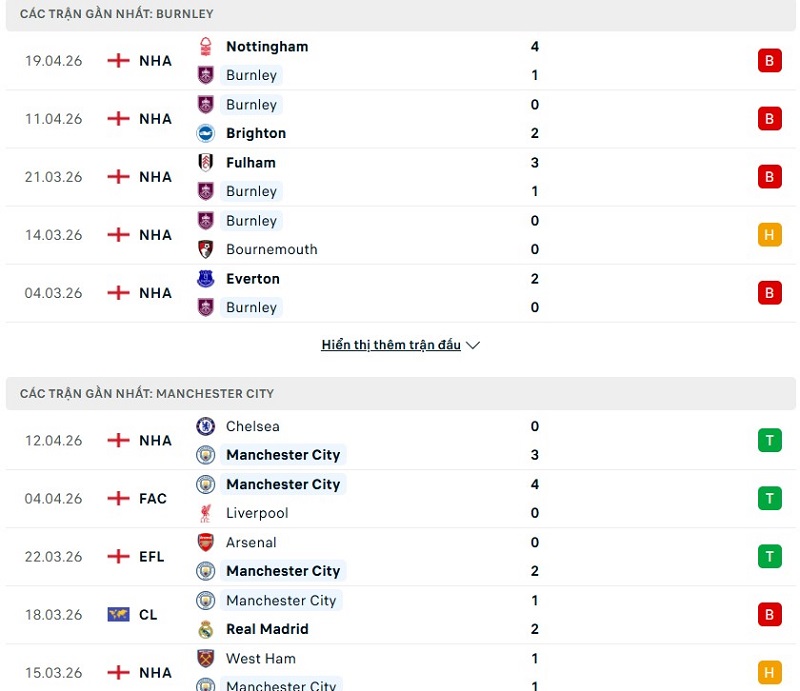Click the EFL competition label
Screen dimensions: 800x691
(x=150, y=556)
